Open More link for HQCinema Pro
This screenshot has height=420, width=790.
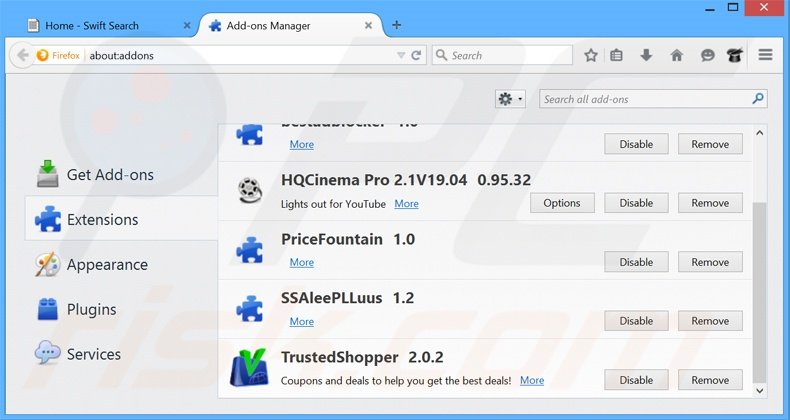406,203
